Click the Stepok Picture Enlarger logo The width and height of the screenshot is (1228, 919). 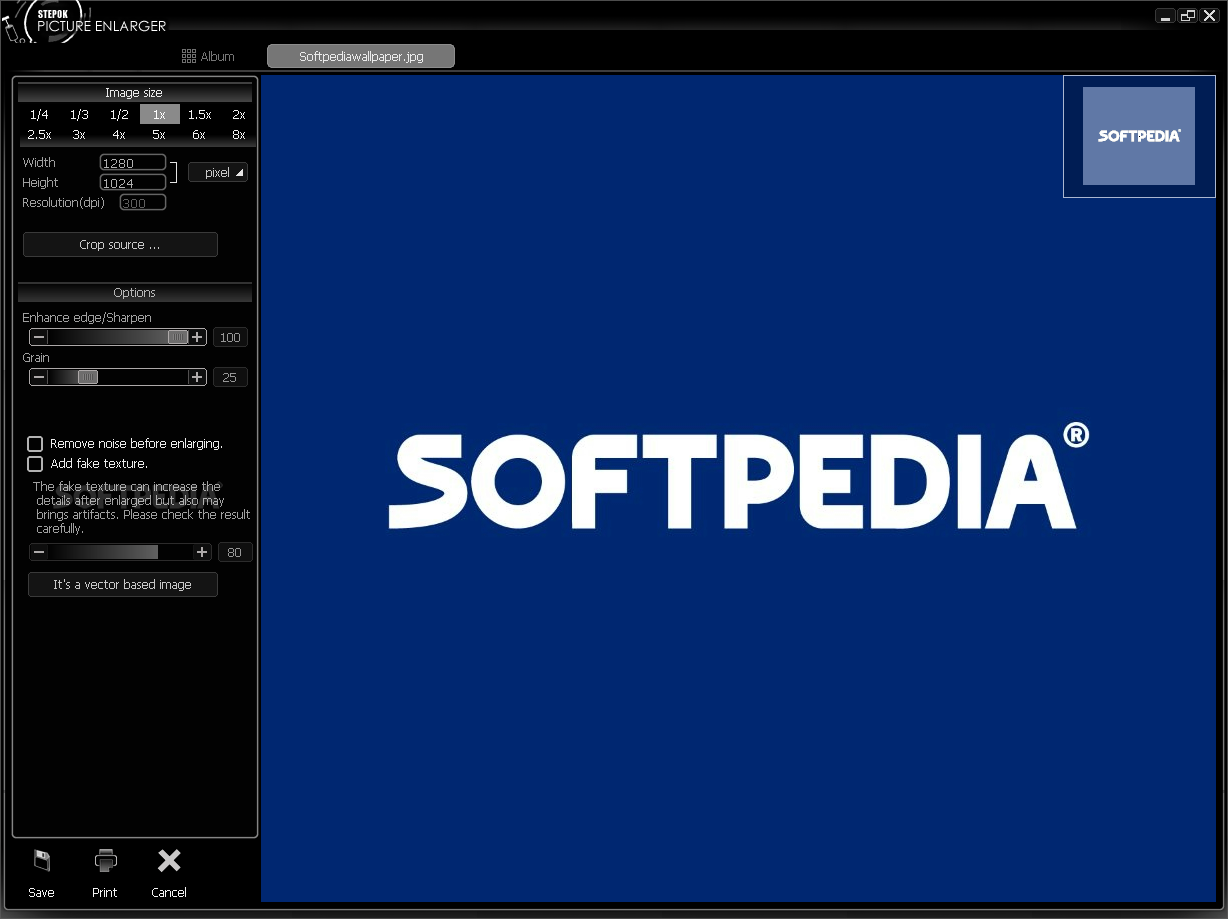point(85,21)
